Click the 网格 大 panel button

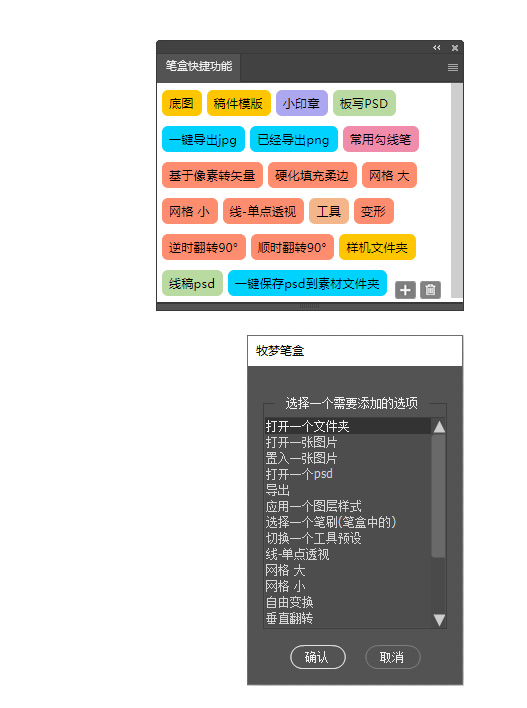point(389,175)
